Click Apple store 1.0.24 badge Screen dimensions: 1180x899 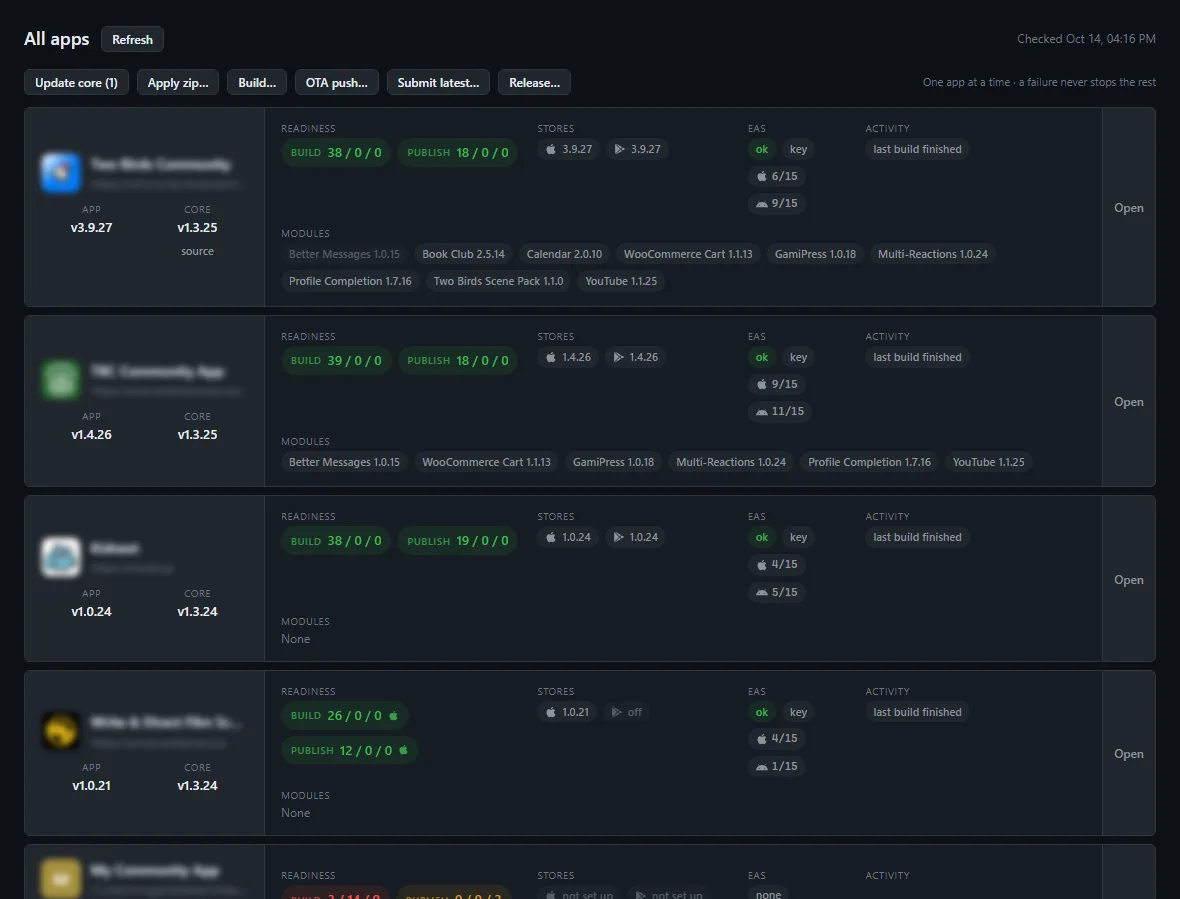pyautogui.click(x=568, y=537)
